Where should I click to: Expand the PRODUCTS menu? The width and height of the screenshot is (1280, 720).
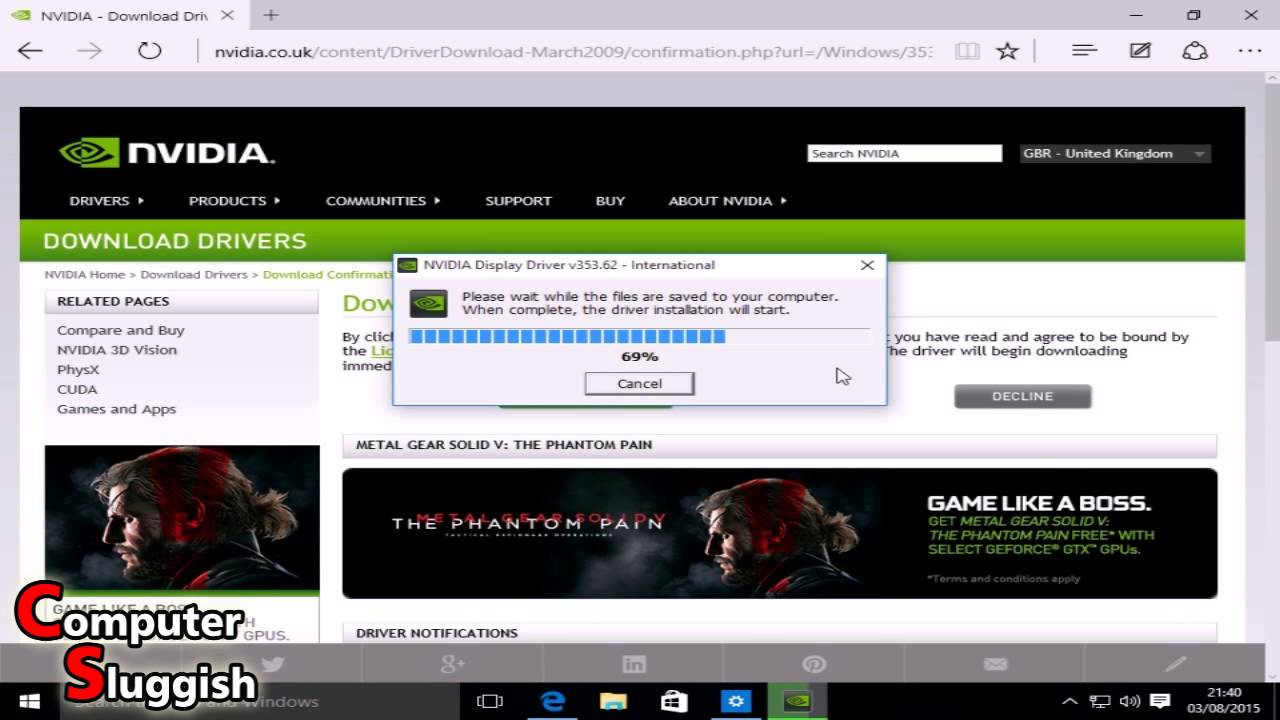coord(234,201)
